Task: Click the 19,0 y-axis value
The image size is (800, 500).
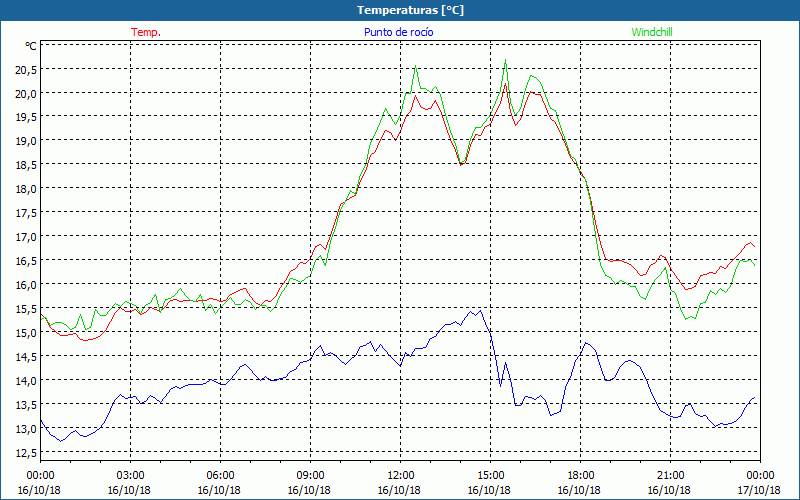Action: click(26, 141)
